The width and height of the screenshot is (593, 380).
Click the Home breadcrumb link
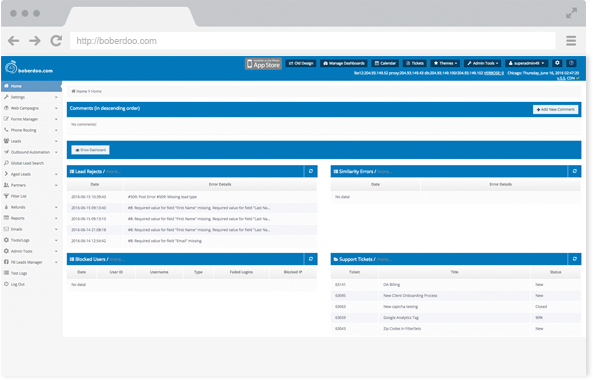click(x=79, y=91)
